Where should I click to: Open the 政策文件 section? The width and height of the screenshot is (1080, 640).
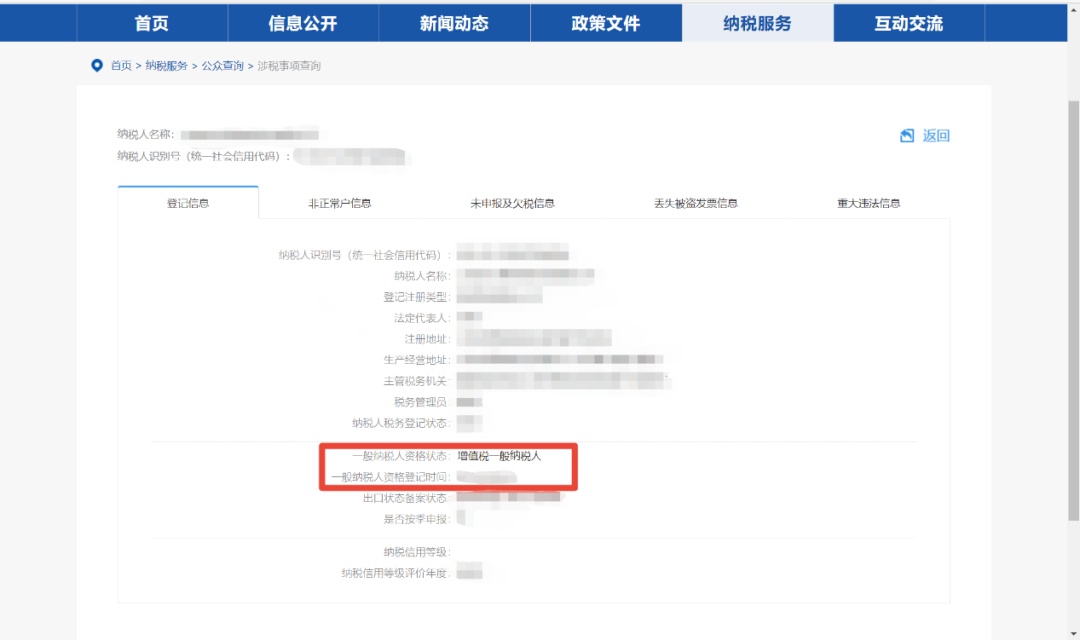click(604, 23)
